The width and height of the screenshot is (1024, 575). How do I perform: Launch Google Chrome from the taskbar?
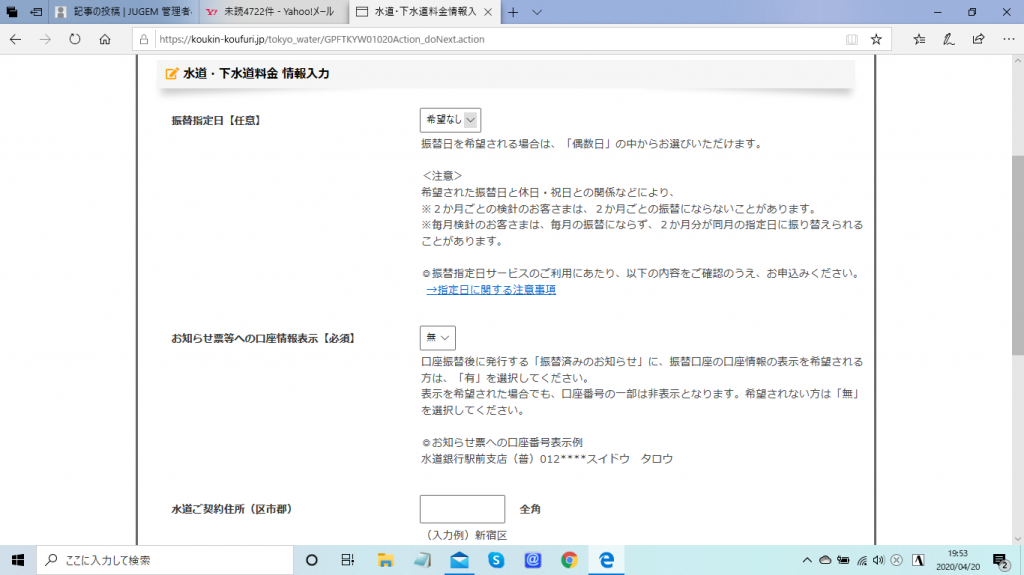(x=568, y=560)
